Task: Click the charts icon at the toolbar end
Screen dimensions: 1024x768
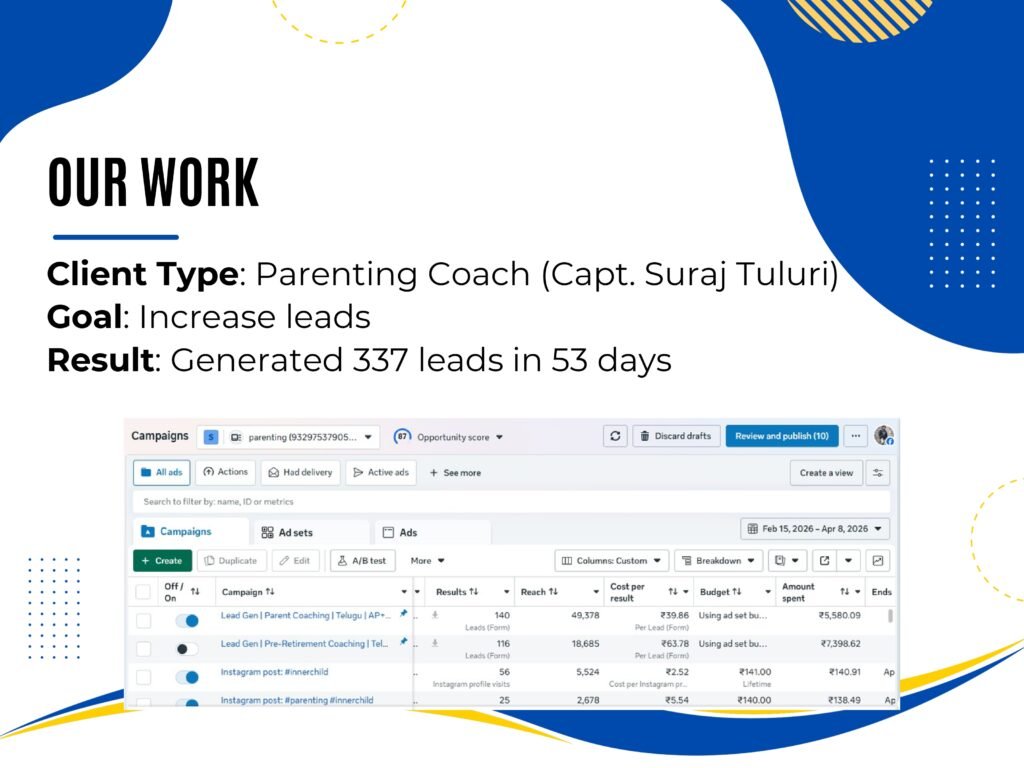Action: (x=878, y=560)
